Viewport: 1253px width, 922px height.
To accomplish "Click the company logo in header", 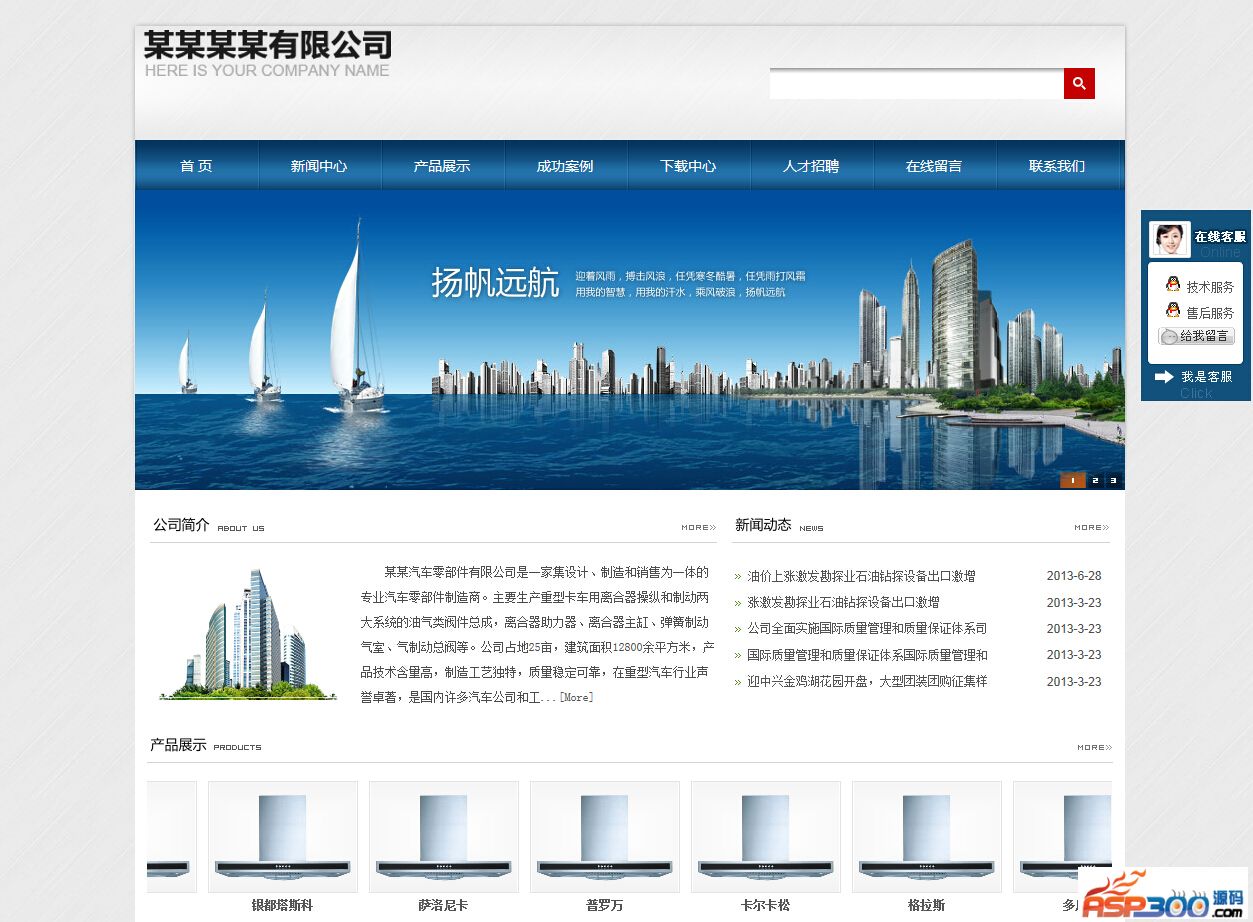I will point(267,54).
